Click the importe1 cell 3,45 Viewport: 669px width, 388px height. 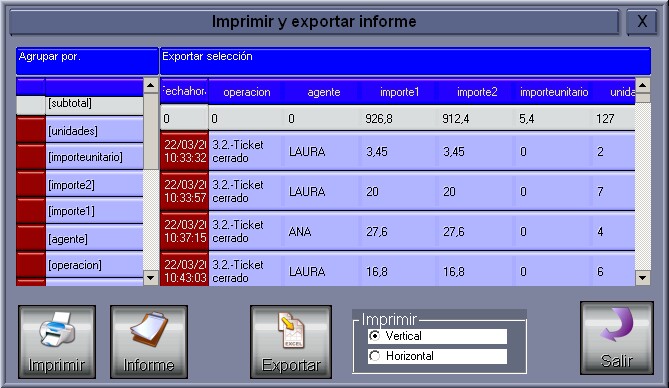(399, 152)
